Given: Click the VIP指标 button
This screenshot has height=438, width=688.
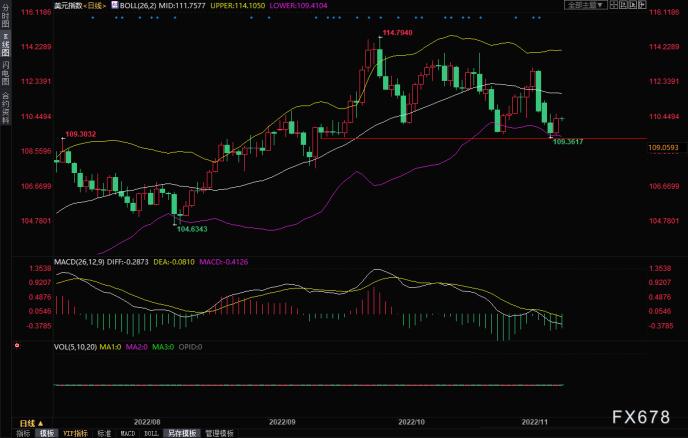Looking at the screenshot, I should point(75,433).
